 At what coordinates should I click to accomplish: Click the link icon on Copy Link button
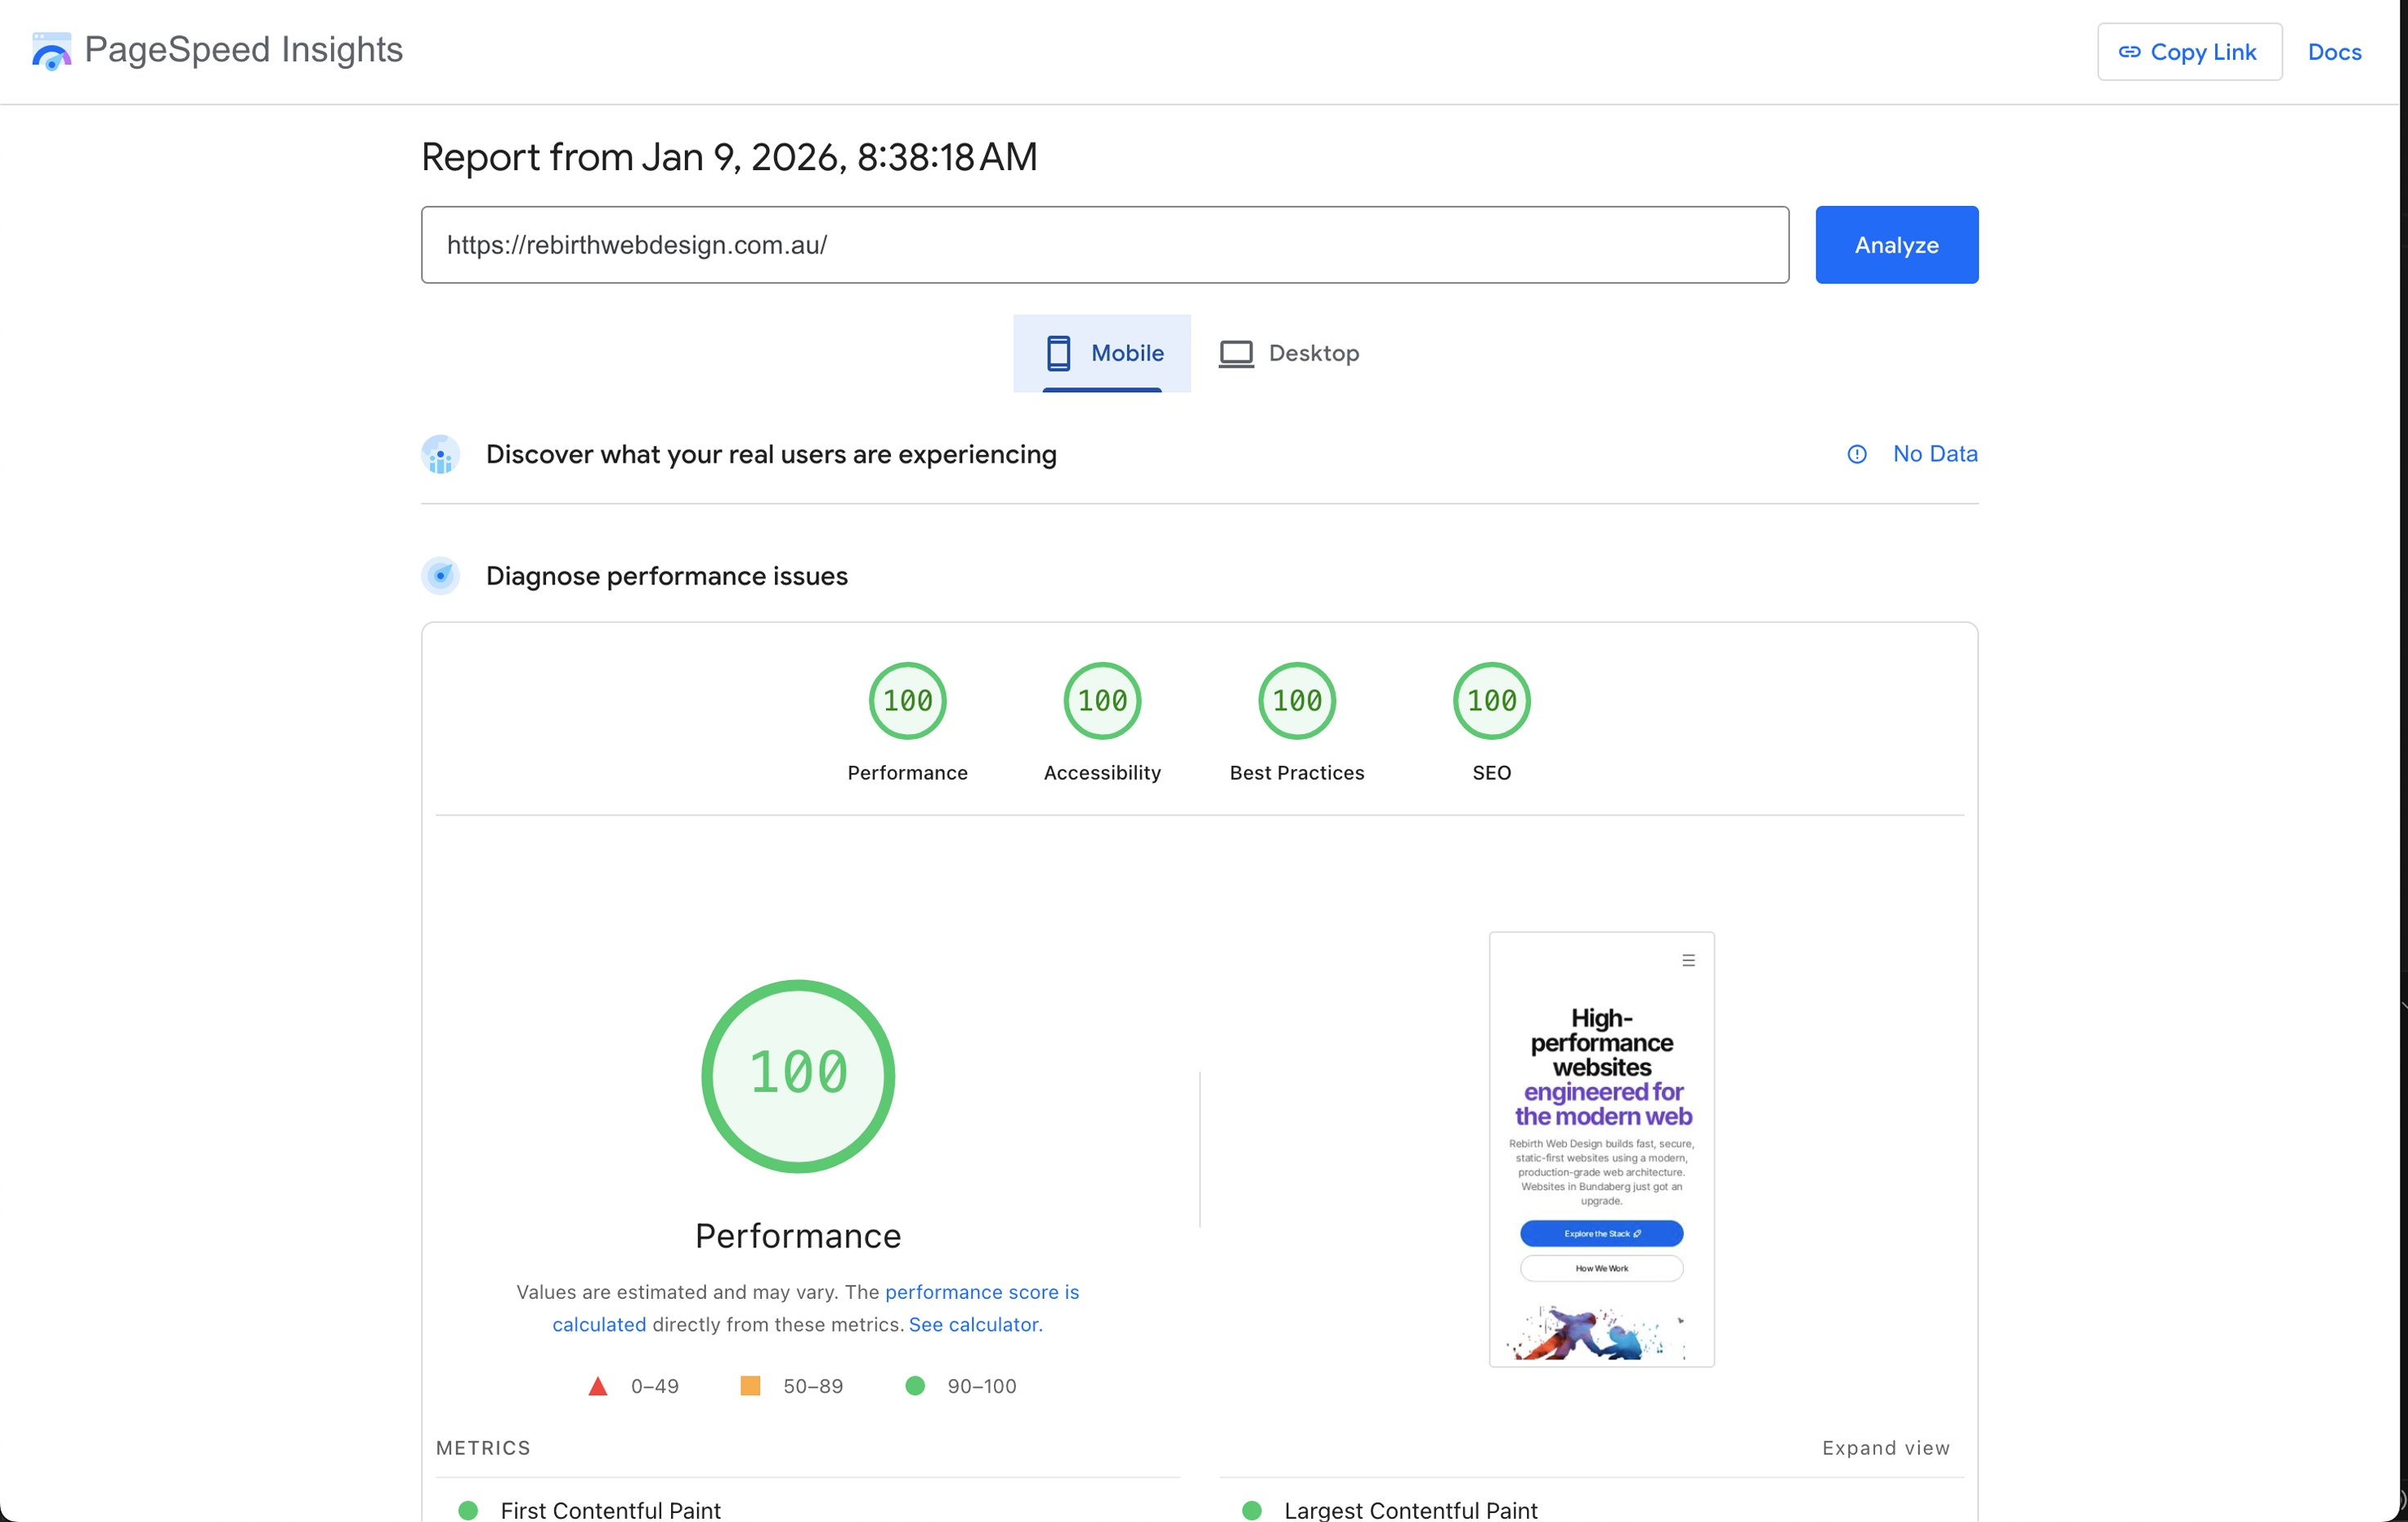[2131, 51]
